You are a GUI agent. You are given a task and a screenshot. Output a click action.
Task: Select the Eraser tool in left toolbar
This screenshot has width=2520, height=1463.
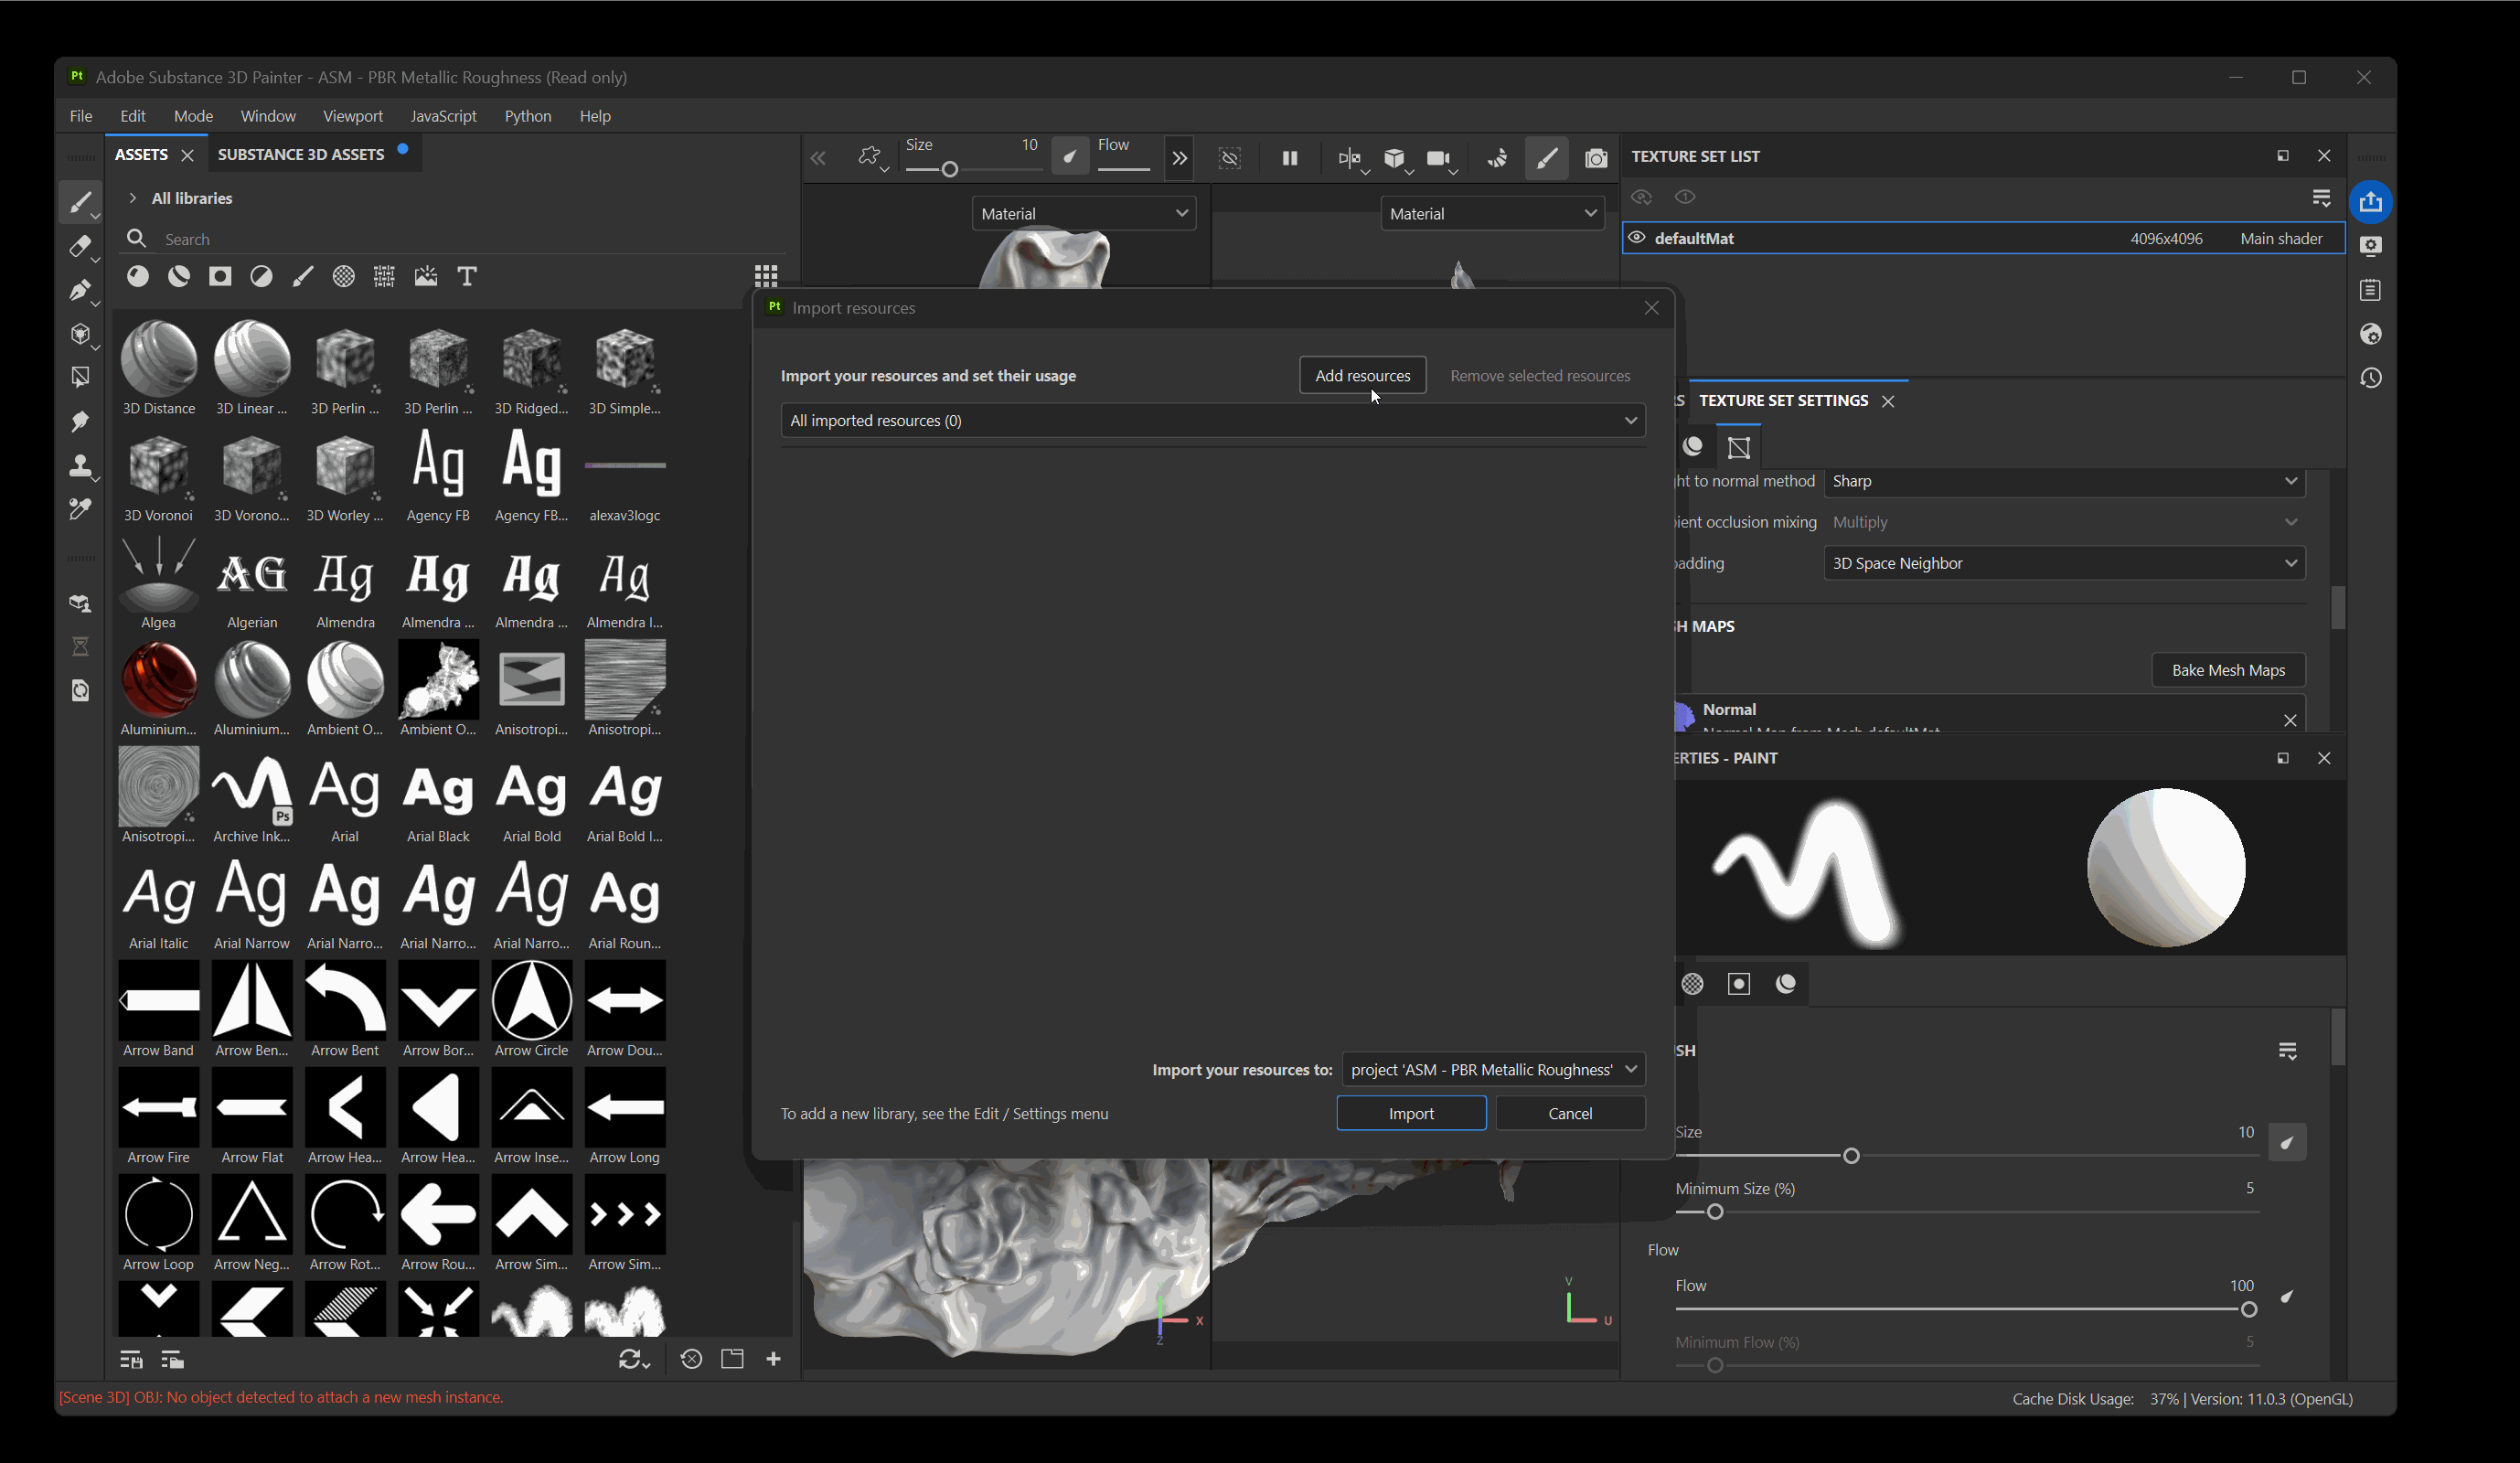[x=80, y=246]
